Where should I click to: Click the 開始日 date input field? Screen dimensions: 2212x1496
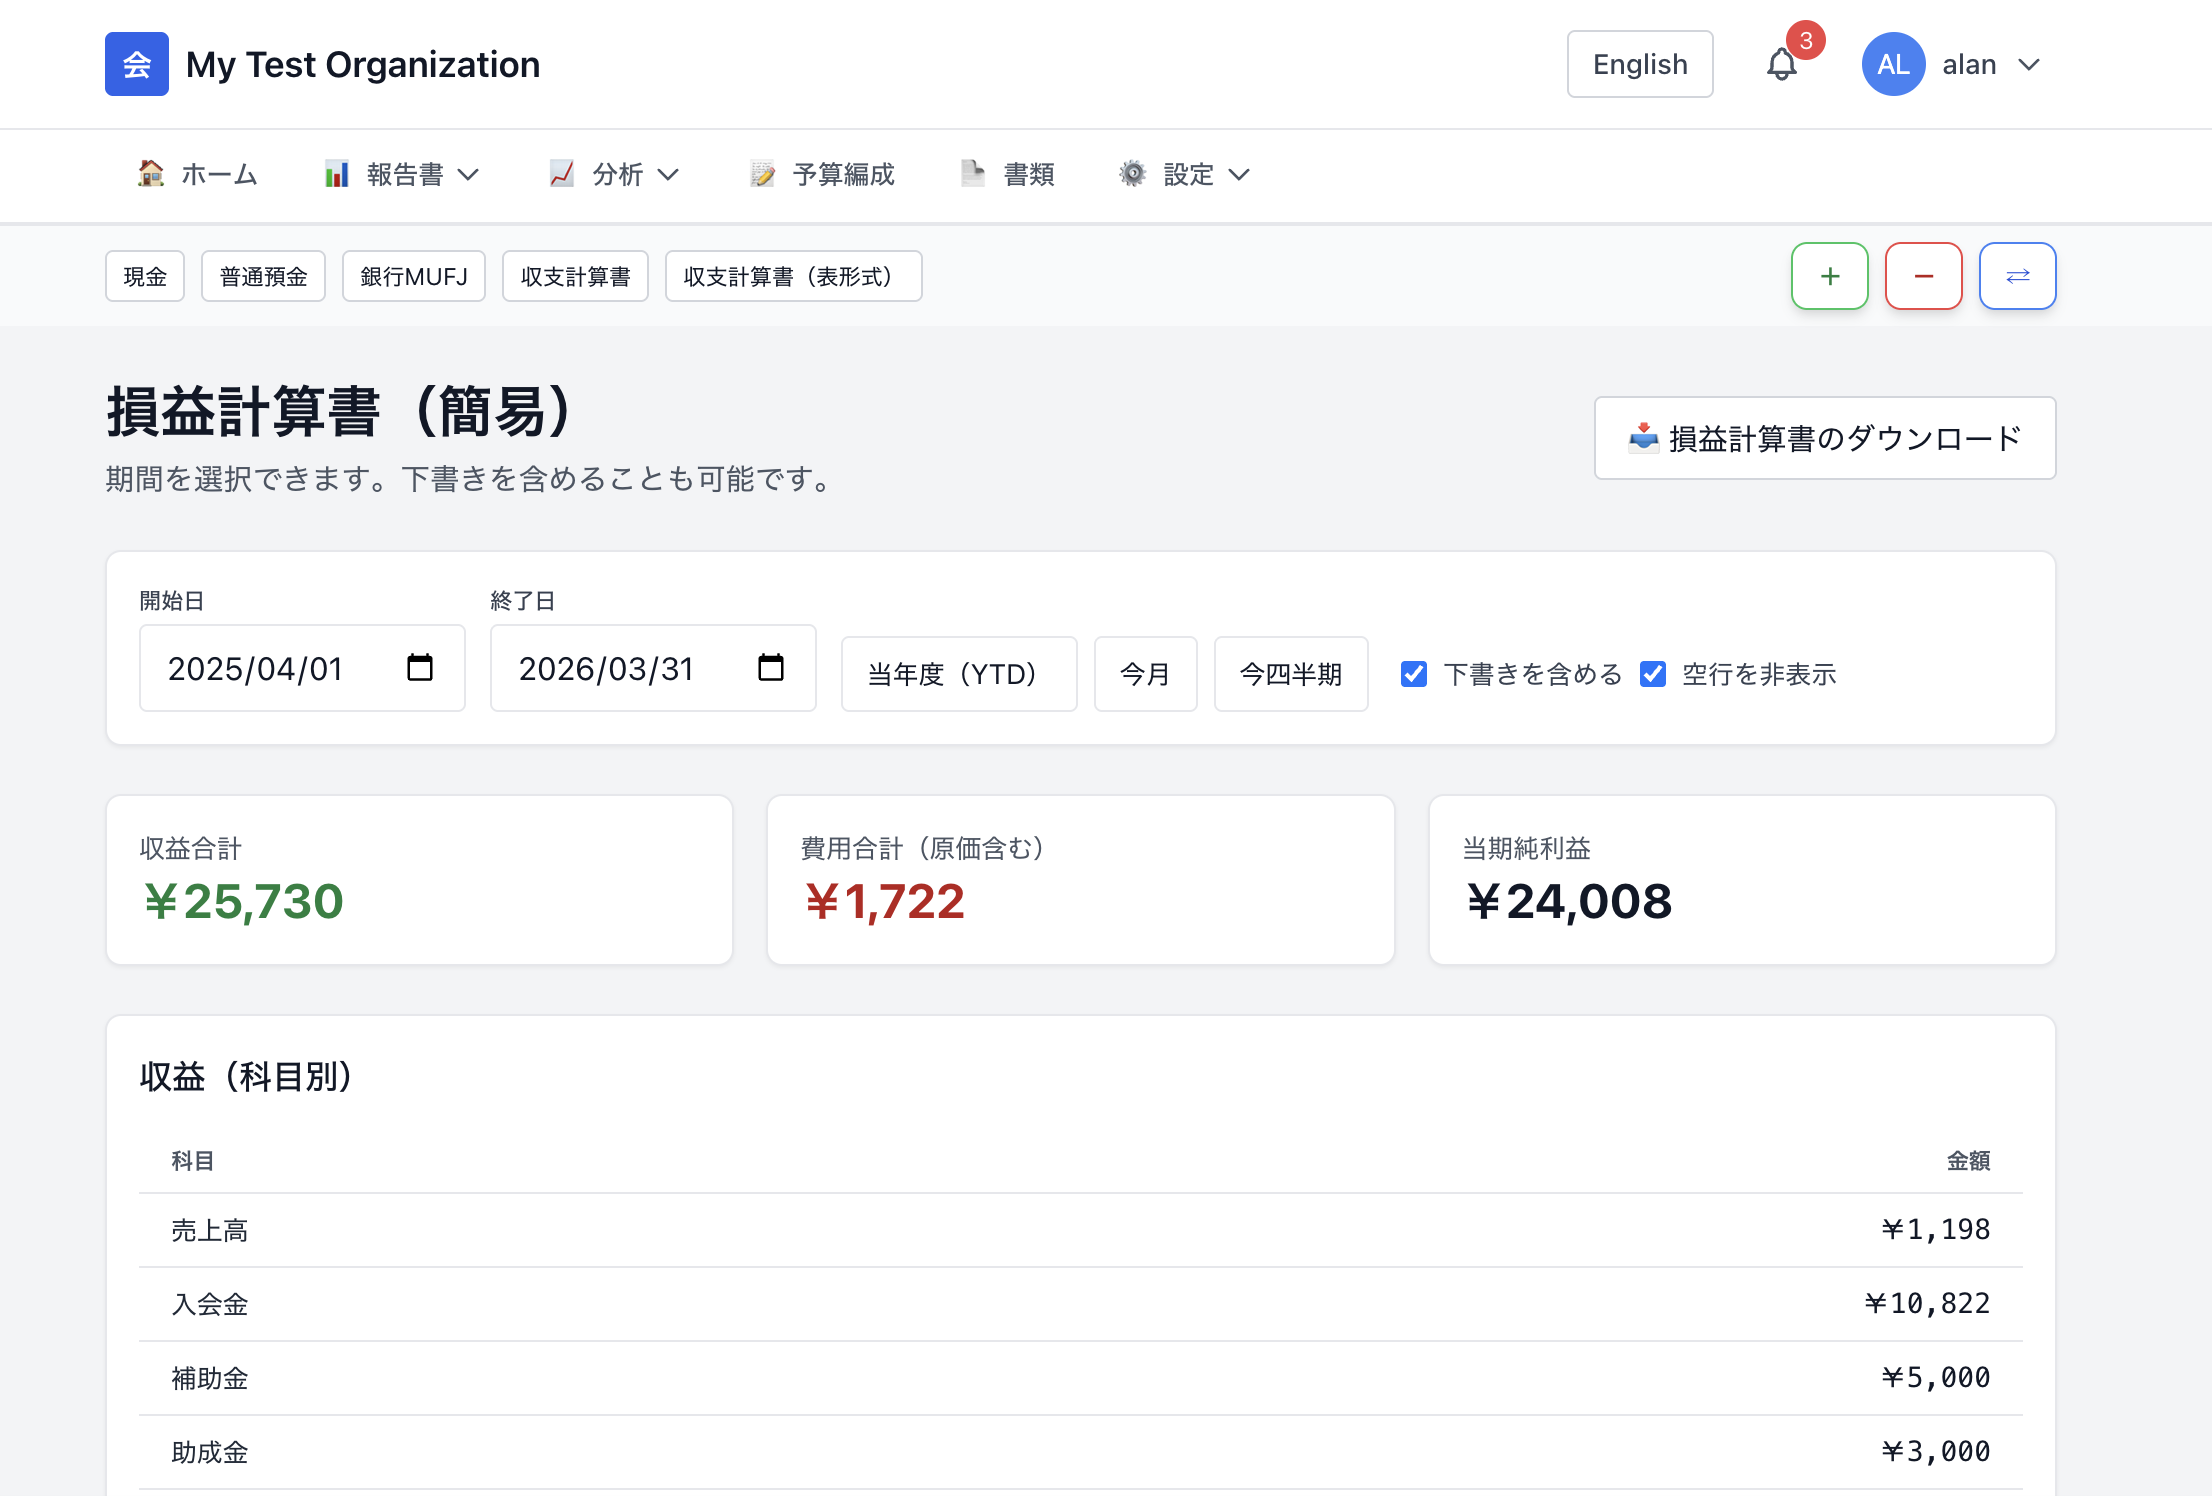click(270, 668)
